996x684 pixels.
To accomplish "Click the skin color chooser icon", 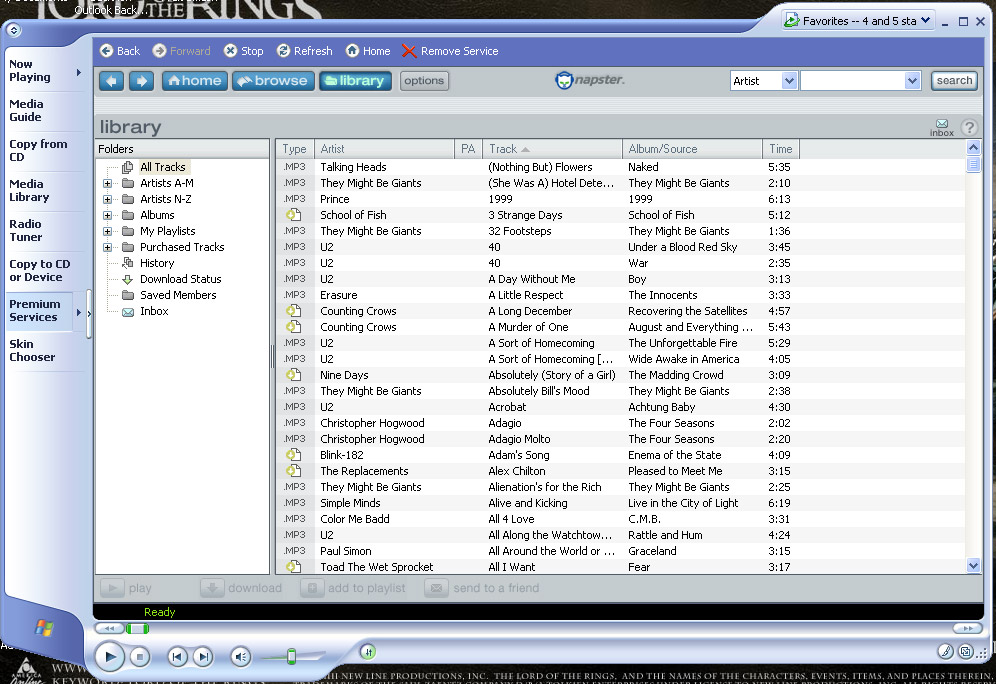I will [945, 651].
